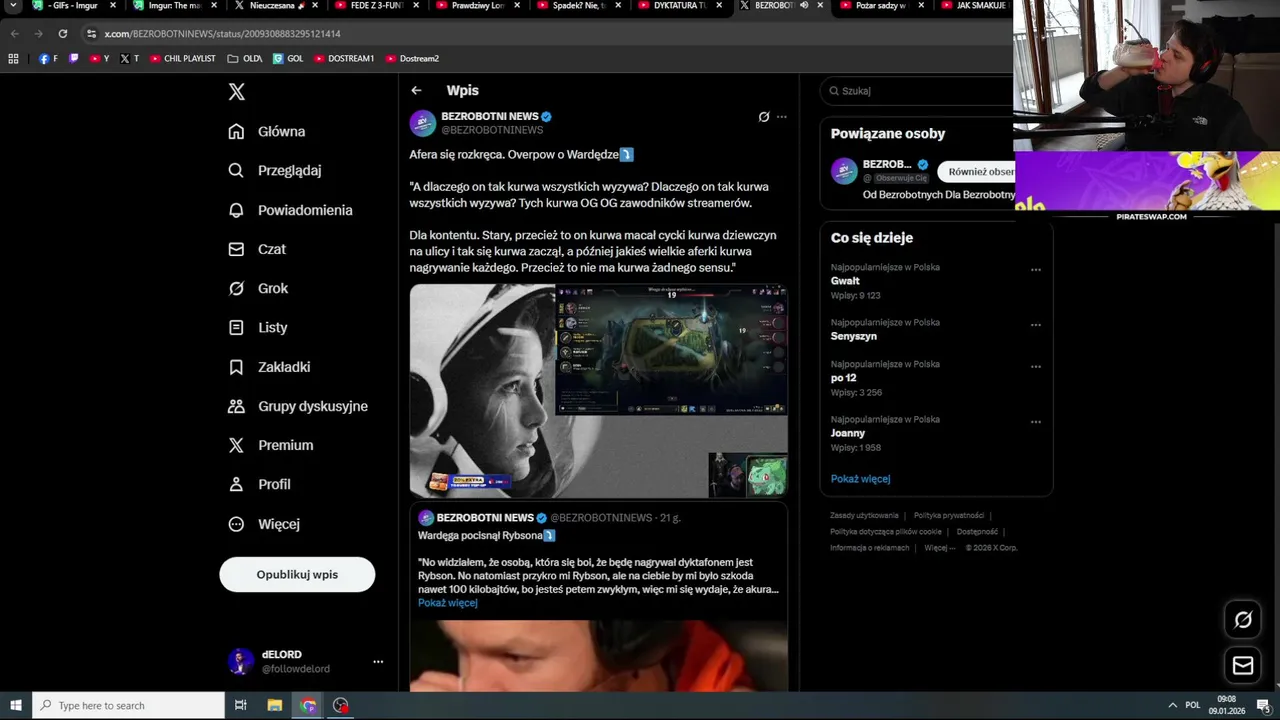Open DOSTREAM1 bookmark
This screenshot has height=720, width=1280.
344,58
